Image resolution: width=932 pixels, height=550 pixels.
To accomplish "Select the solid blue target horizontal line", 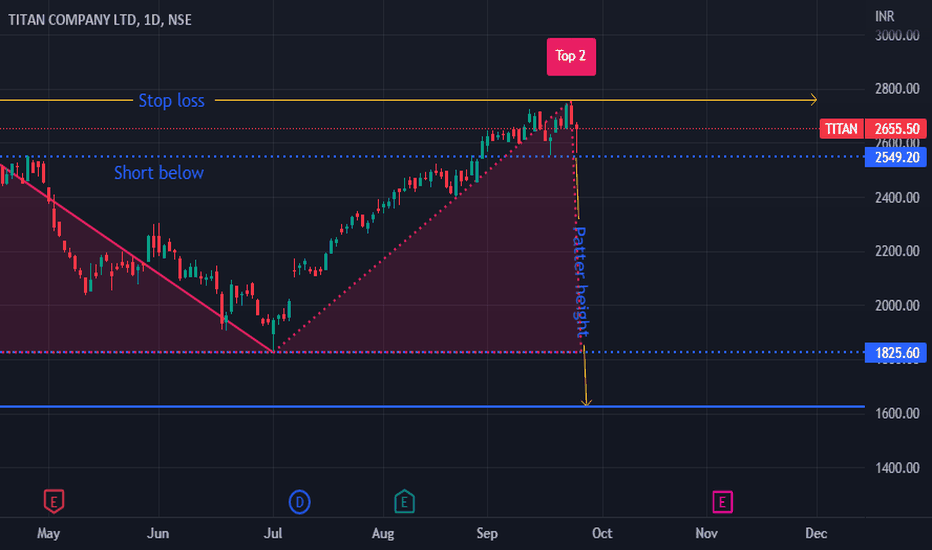I will [432, 407].
